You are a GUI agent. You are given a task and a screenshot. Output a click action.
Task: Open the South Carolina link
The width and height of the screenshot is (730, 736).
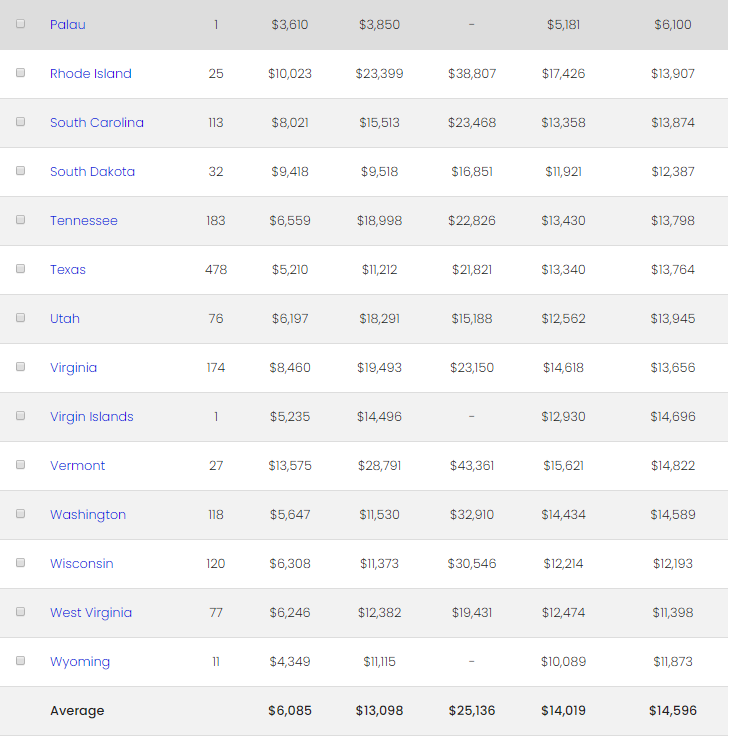tap(97, 122)
